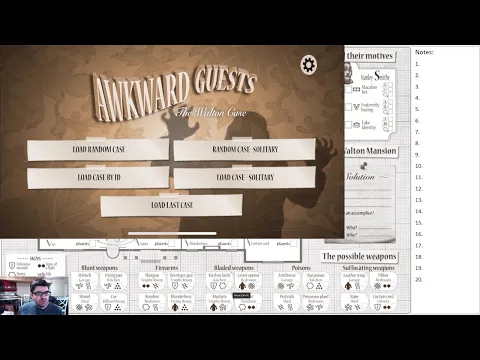This screenshot has height=360, width=480.
Task: Select the Poisonous plant card
Action: click(x=316, y=302)
